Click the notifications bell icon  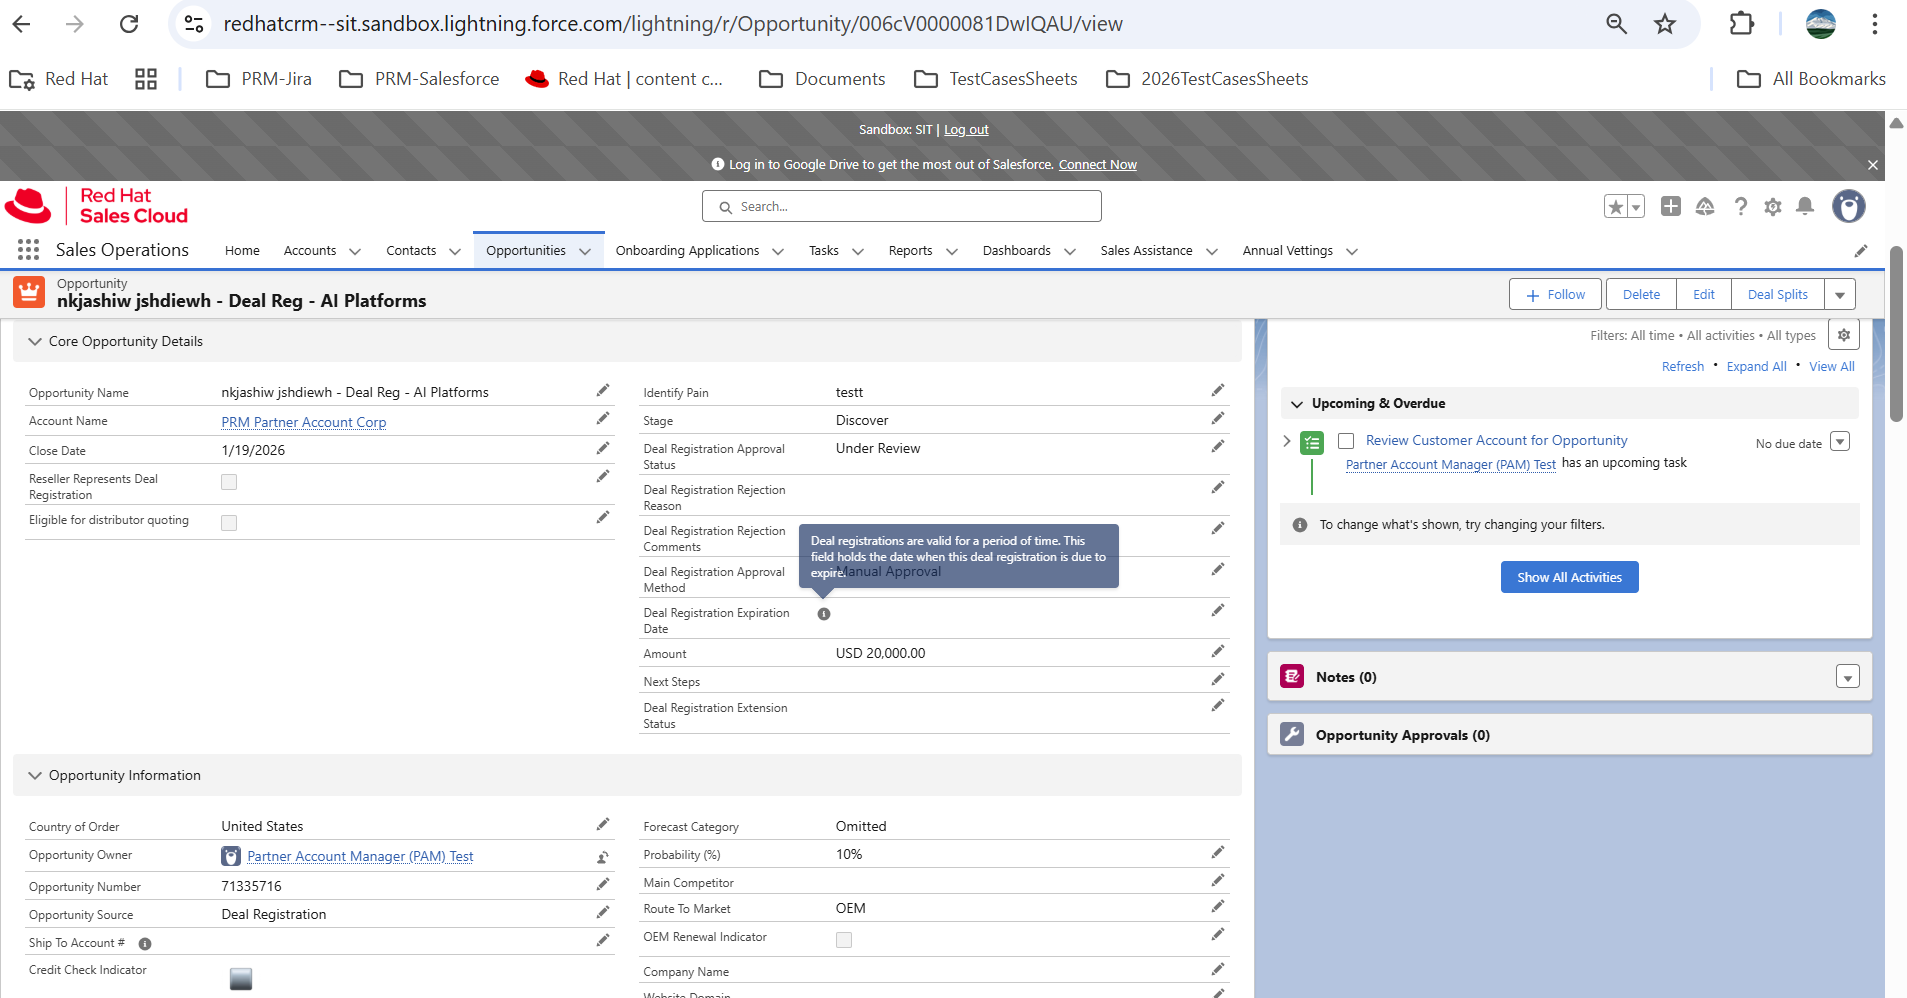pyautogui.click(x=1805, y=206)
